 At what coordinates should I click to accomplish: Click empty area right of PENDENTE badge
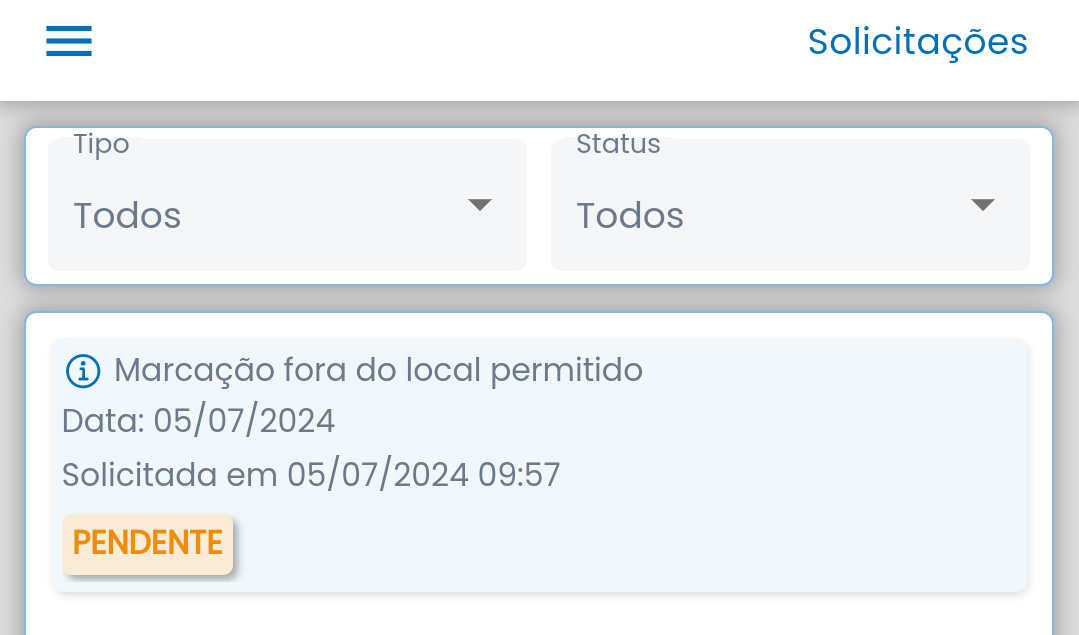tap(620, 545)
